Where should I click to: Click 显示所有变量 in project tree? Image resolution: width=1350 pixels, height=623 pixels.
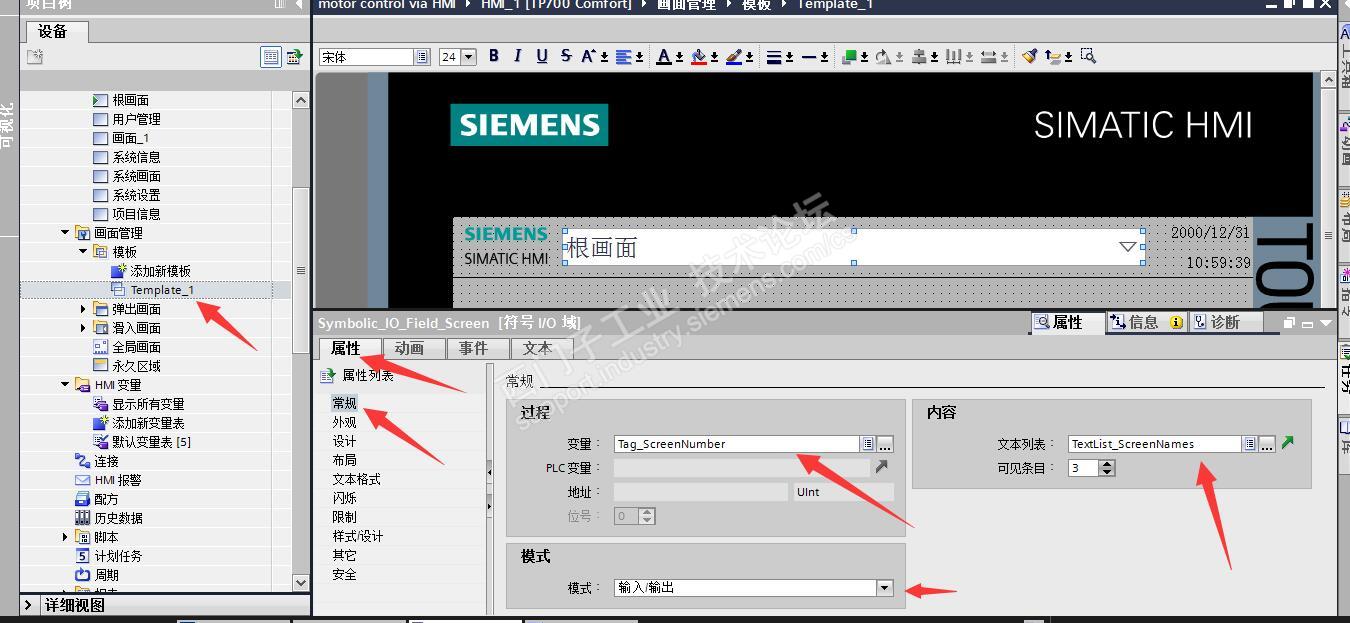point(147,404)
